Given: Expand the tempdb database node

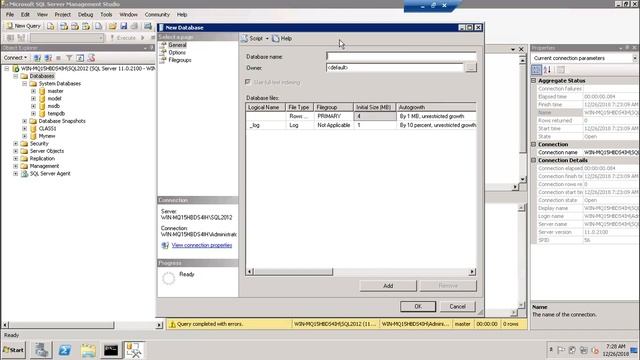Looking at the screenshot, I should pyautogui.click(x=33, y=113).
